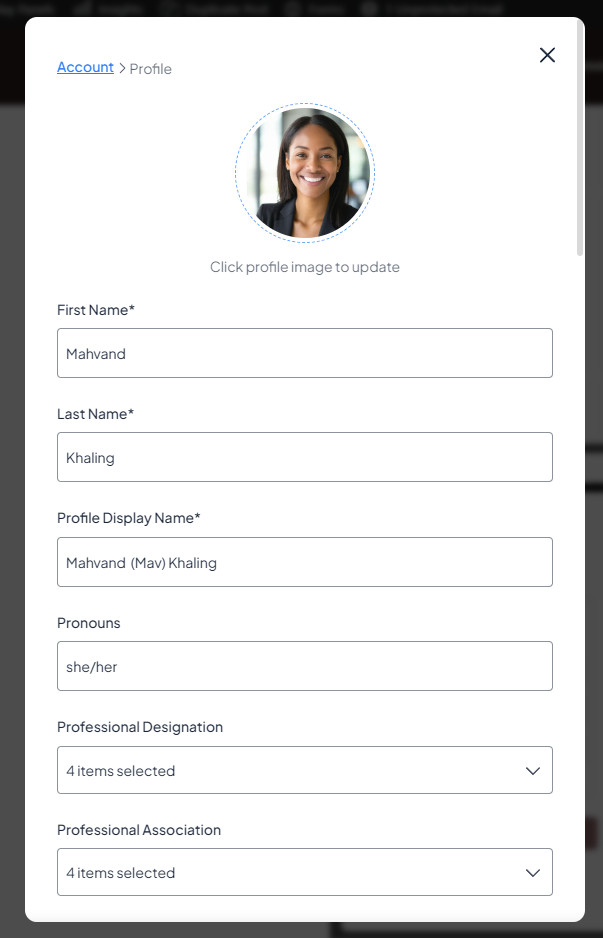Click the Professional Association label

pyautogui.click(x=139, y=830)
